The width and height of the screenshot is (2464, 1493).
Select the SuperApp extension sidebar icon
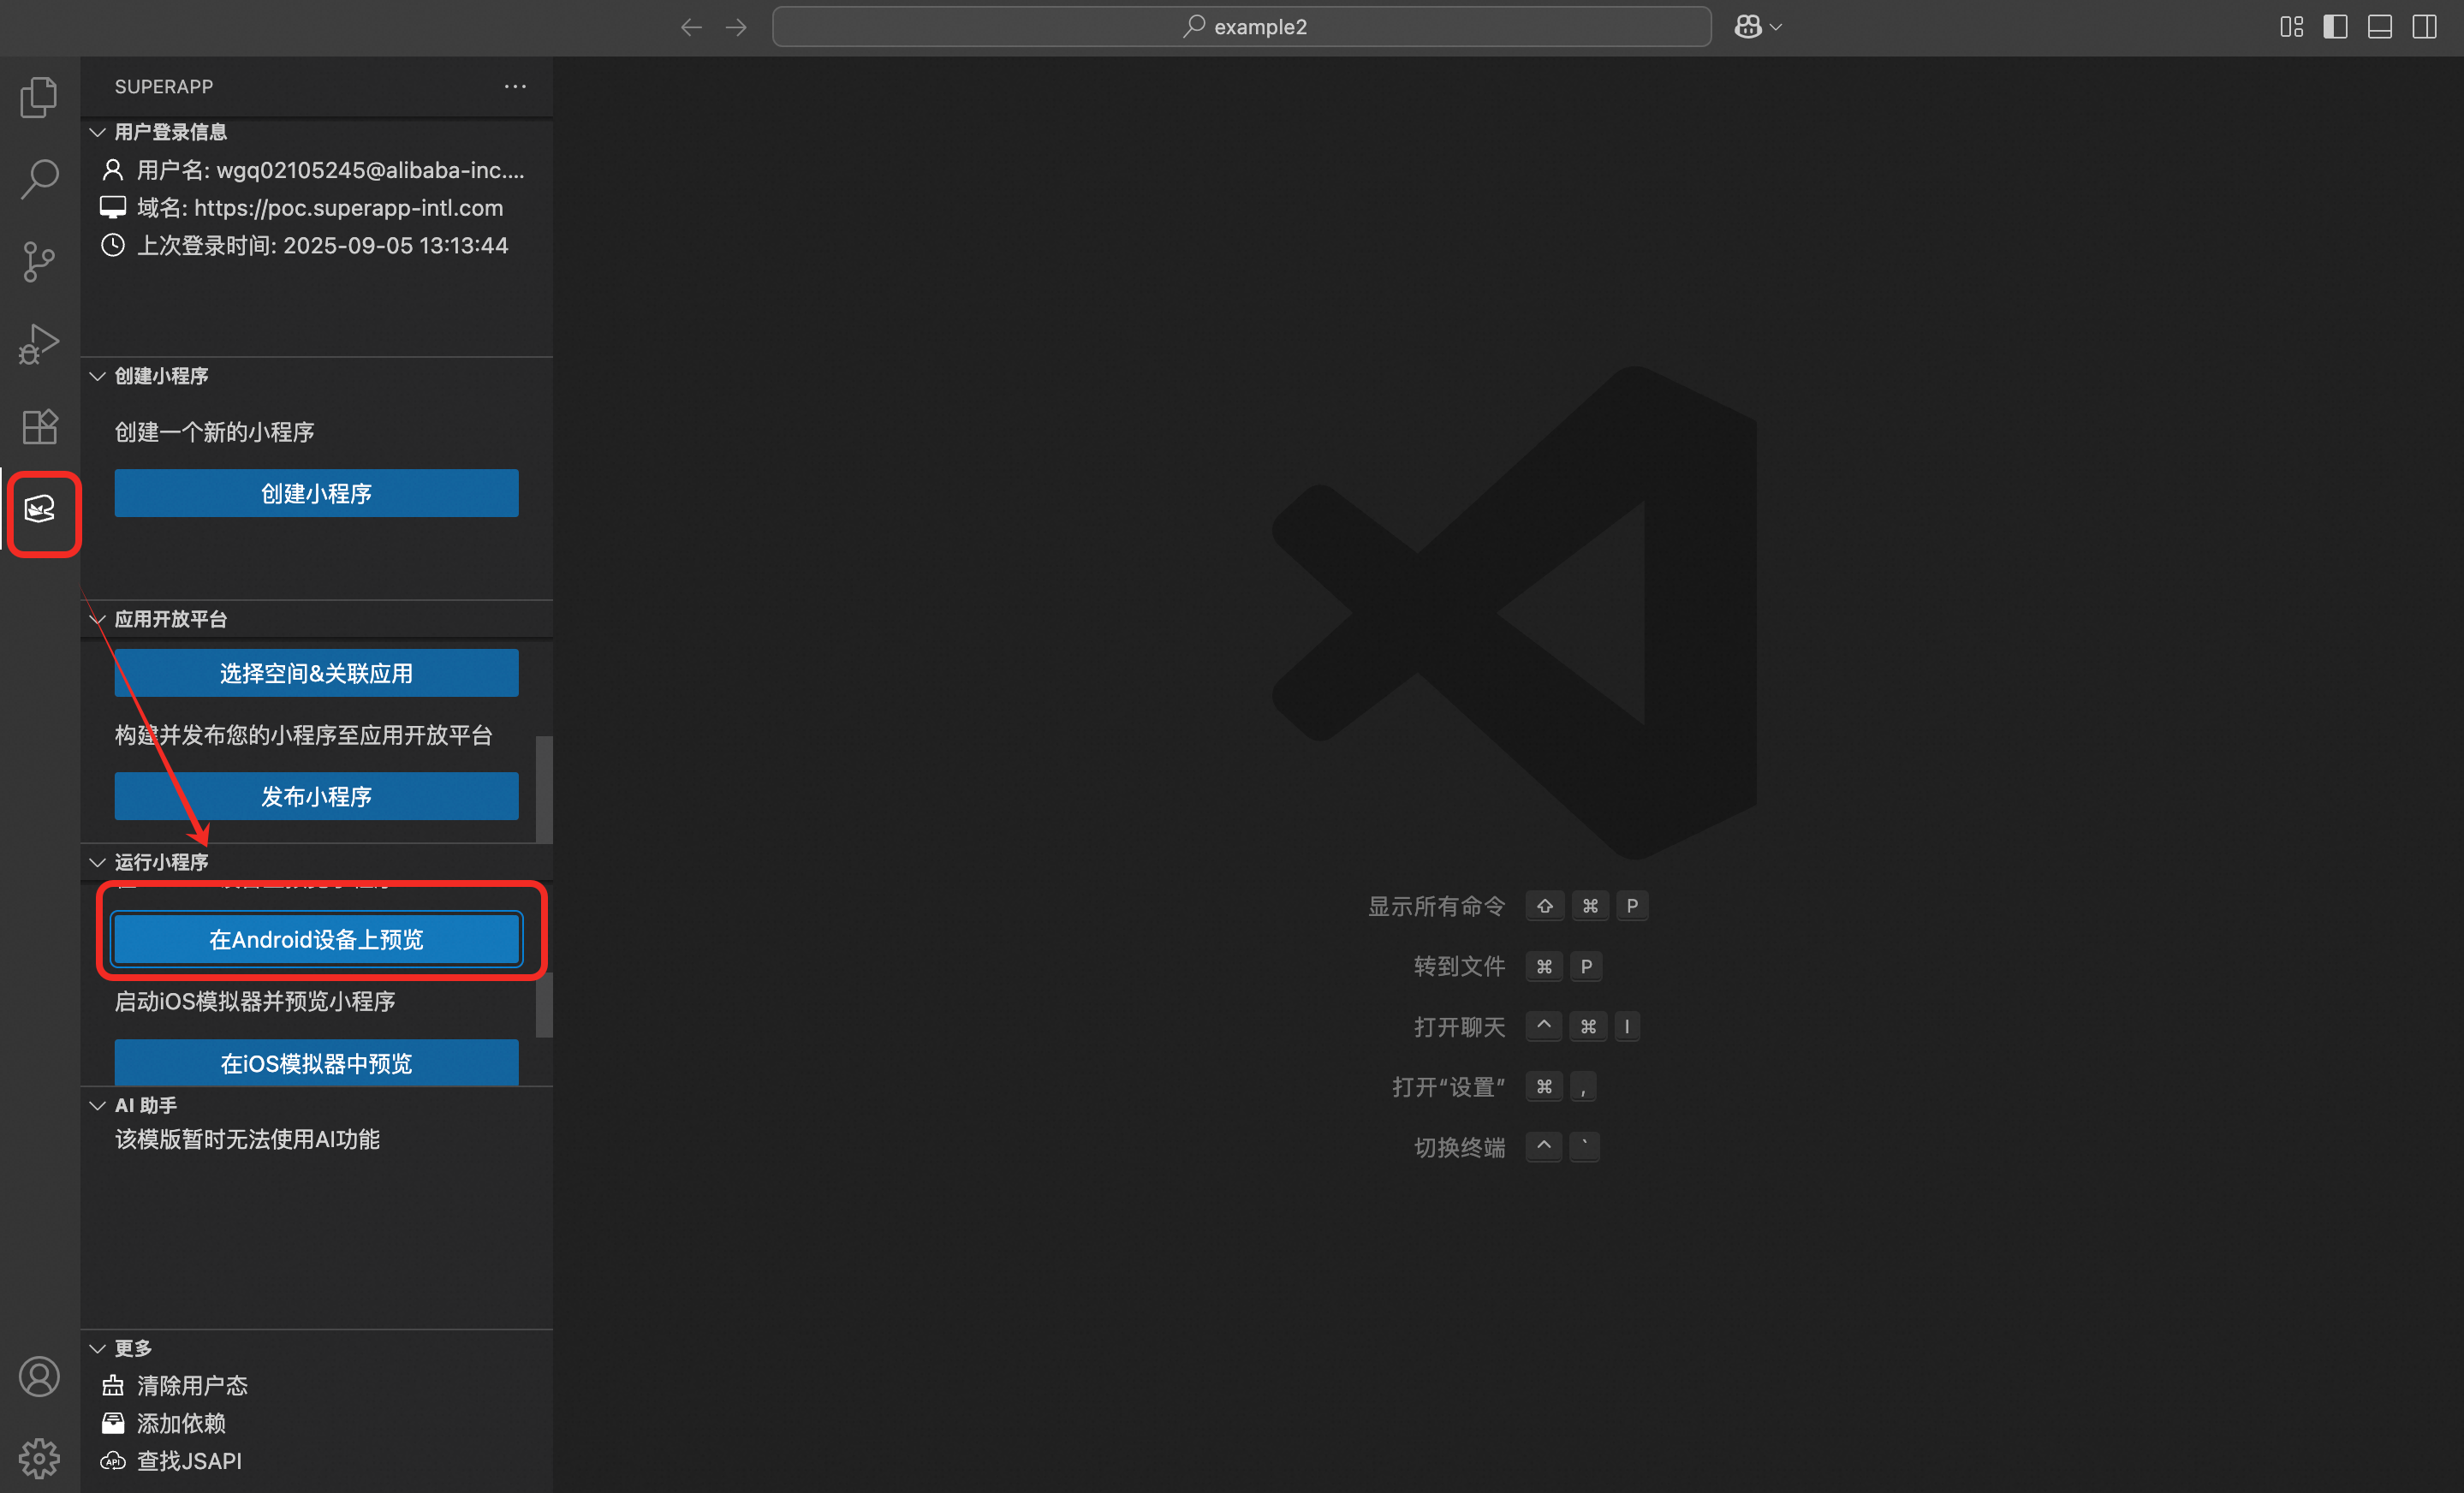40,510
